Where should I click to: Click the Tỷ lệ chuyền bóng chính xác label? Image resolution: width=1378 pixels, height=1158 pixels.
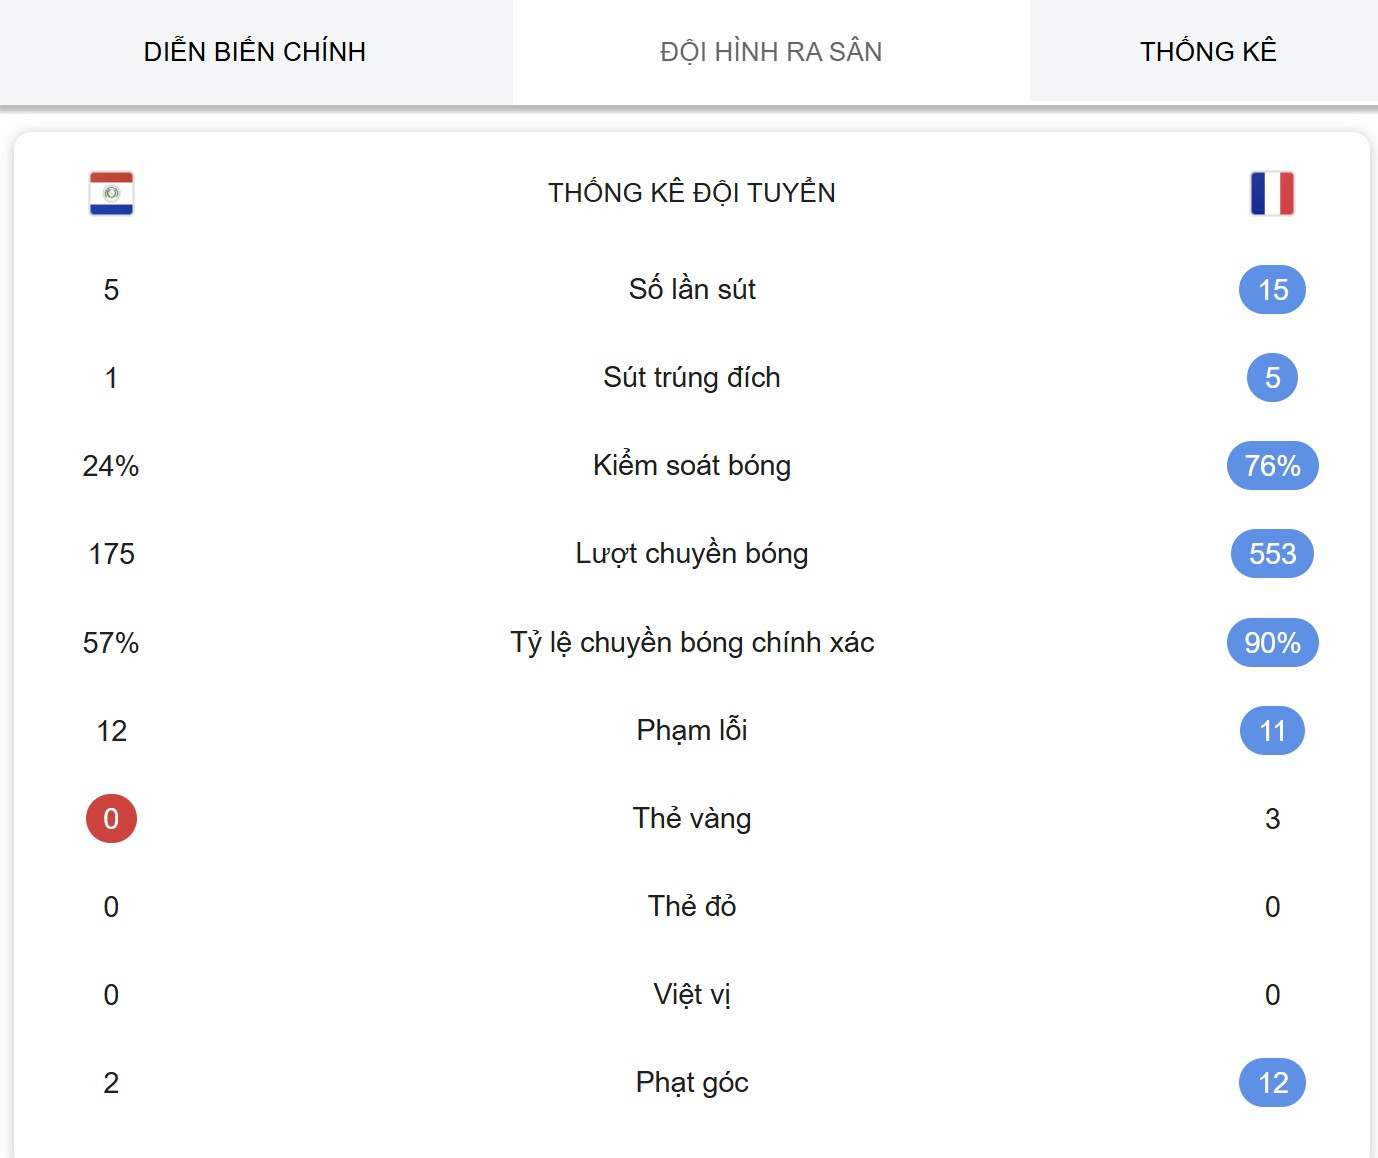point(692,642)
